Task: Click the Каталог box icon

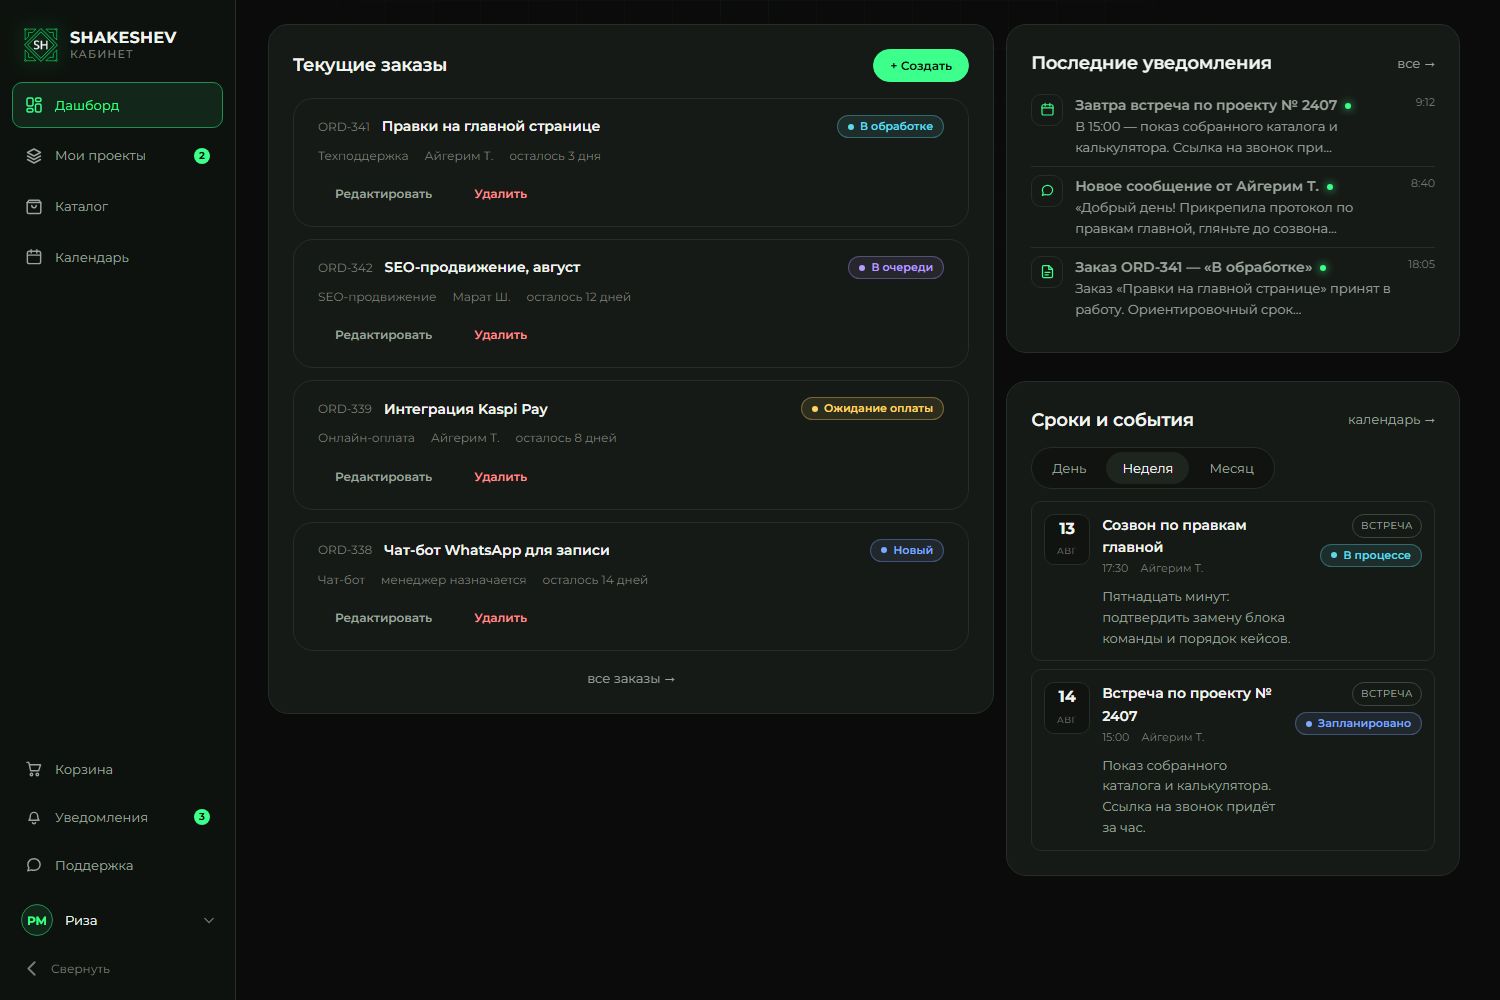Action: pos(34,207)
